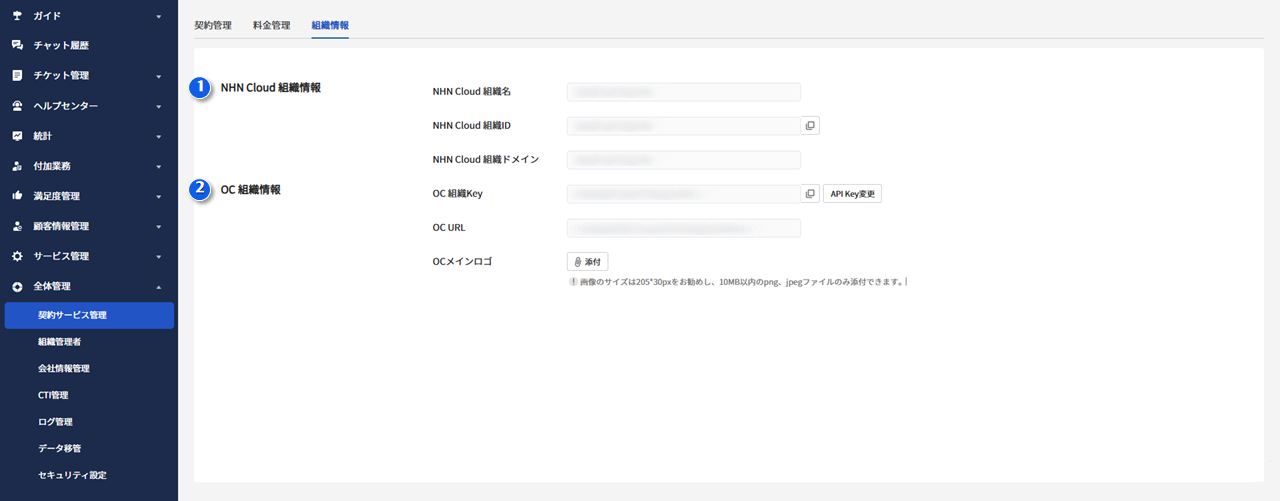1280x501 pixels.
Task: Click the help center headset icon
Action: click(17, 106)
